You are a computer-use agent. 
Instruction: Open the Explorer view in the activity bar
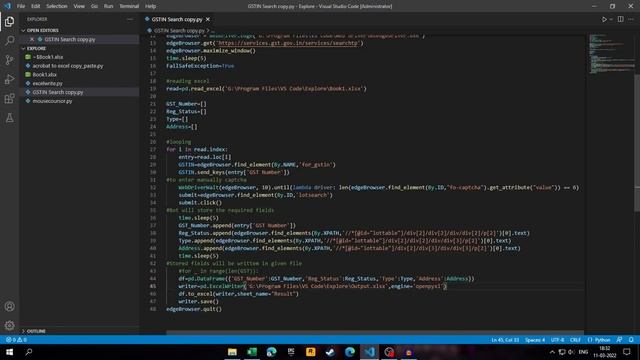pyautogui.click(x=9, y=21)
